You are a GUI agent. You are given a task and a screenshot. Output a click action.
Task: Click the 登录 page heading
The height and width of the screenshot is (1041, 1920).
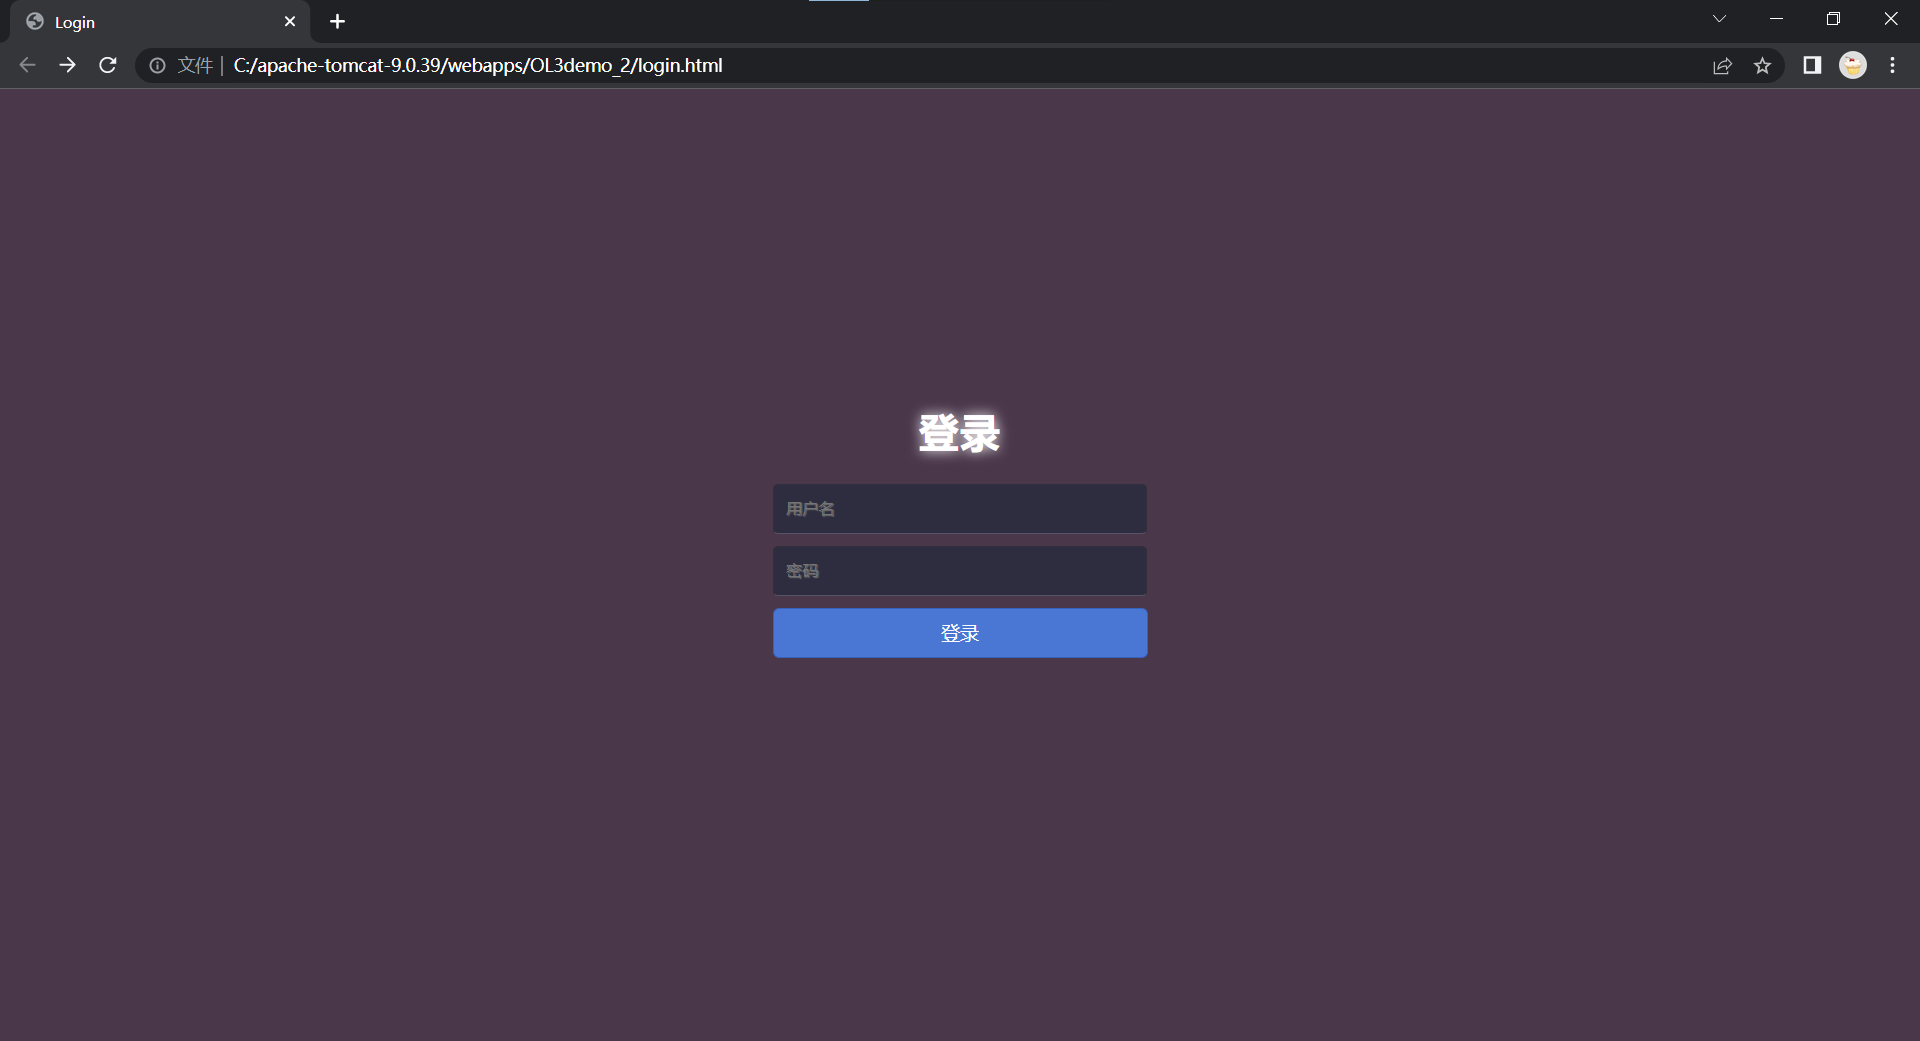click(958, 432)
